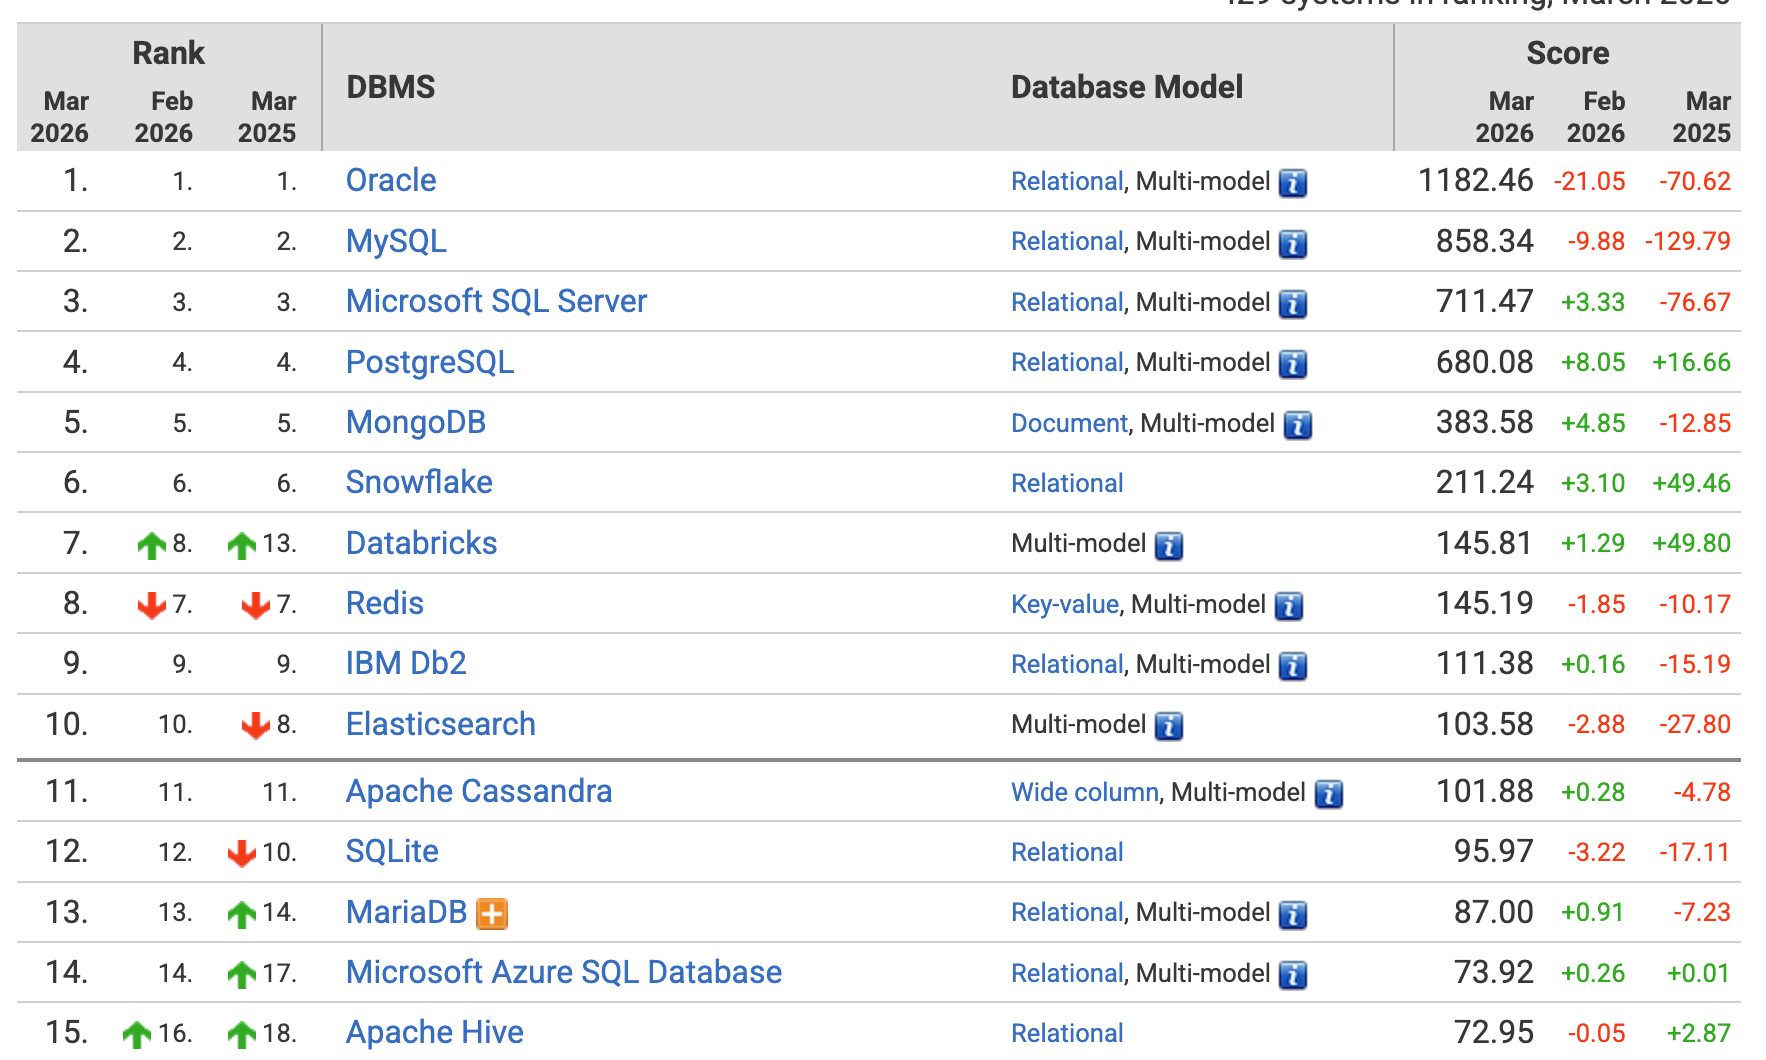Image resolution: width=1766 pixels, height=1060 pixels.
Task: Open the PostgreSQL link
Action: click(x=430, y=362)
